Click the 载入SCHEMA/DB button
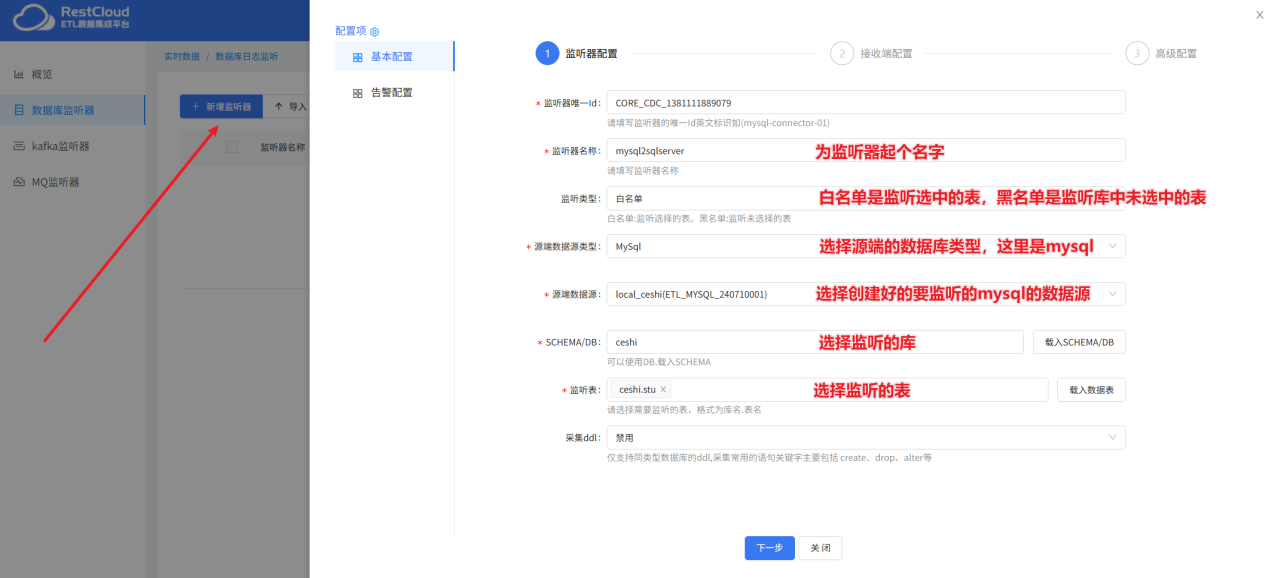Image resolution: width=1269 pixels, height=578 pixels. click(x=1079, y=341)
